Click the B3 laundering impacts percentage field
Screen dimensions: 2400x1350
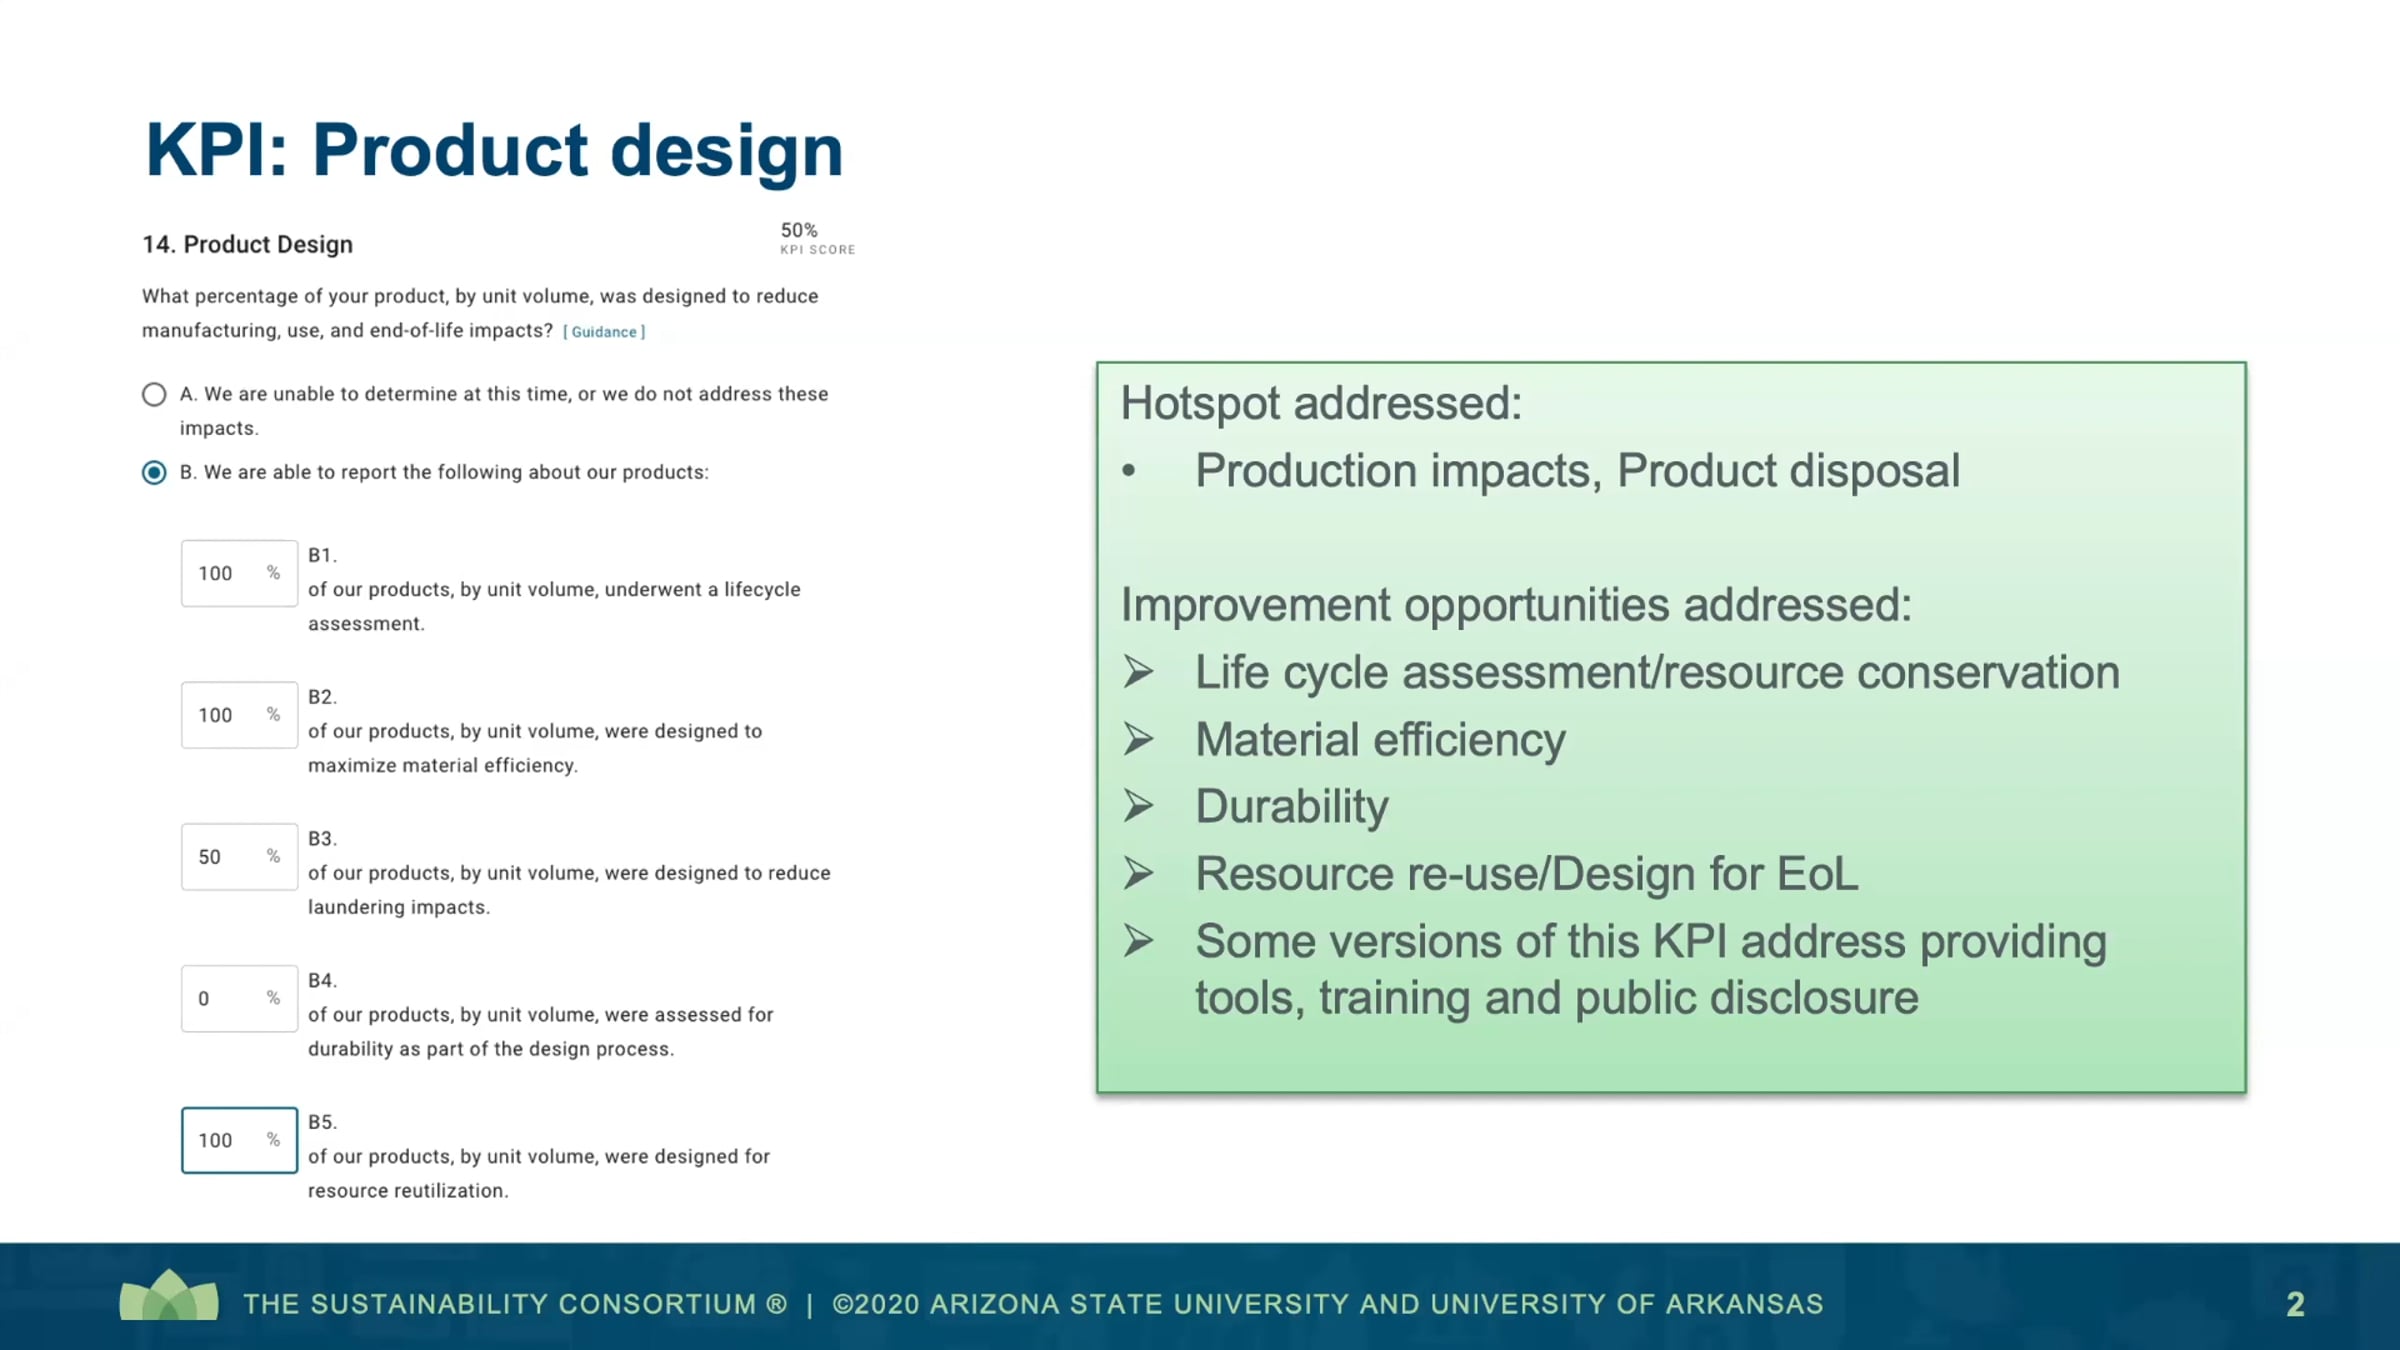click(228, 857)
